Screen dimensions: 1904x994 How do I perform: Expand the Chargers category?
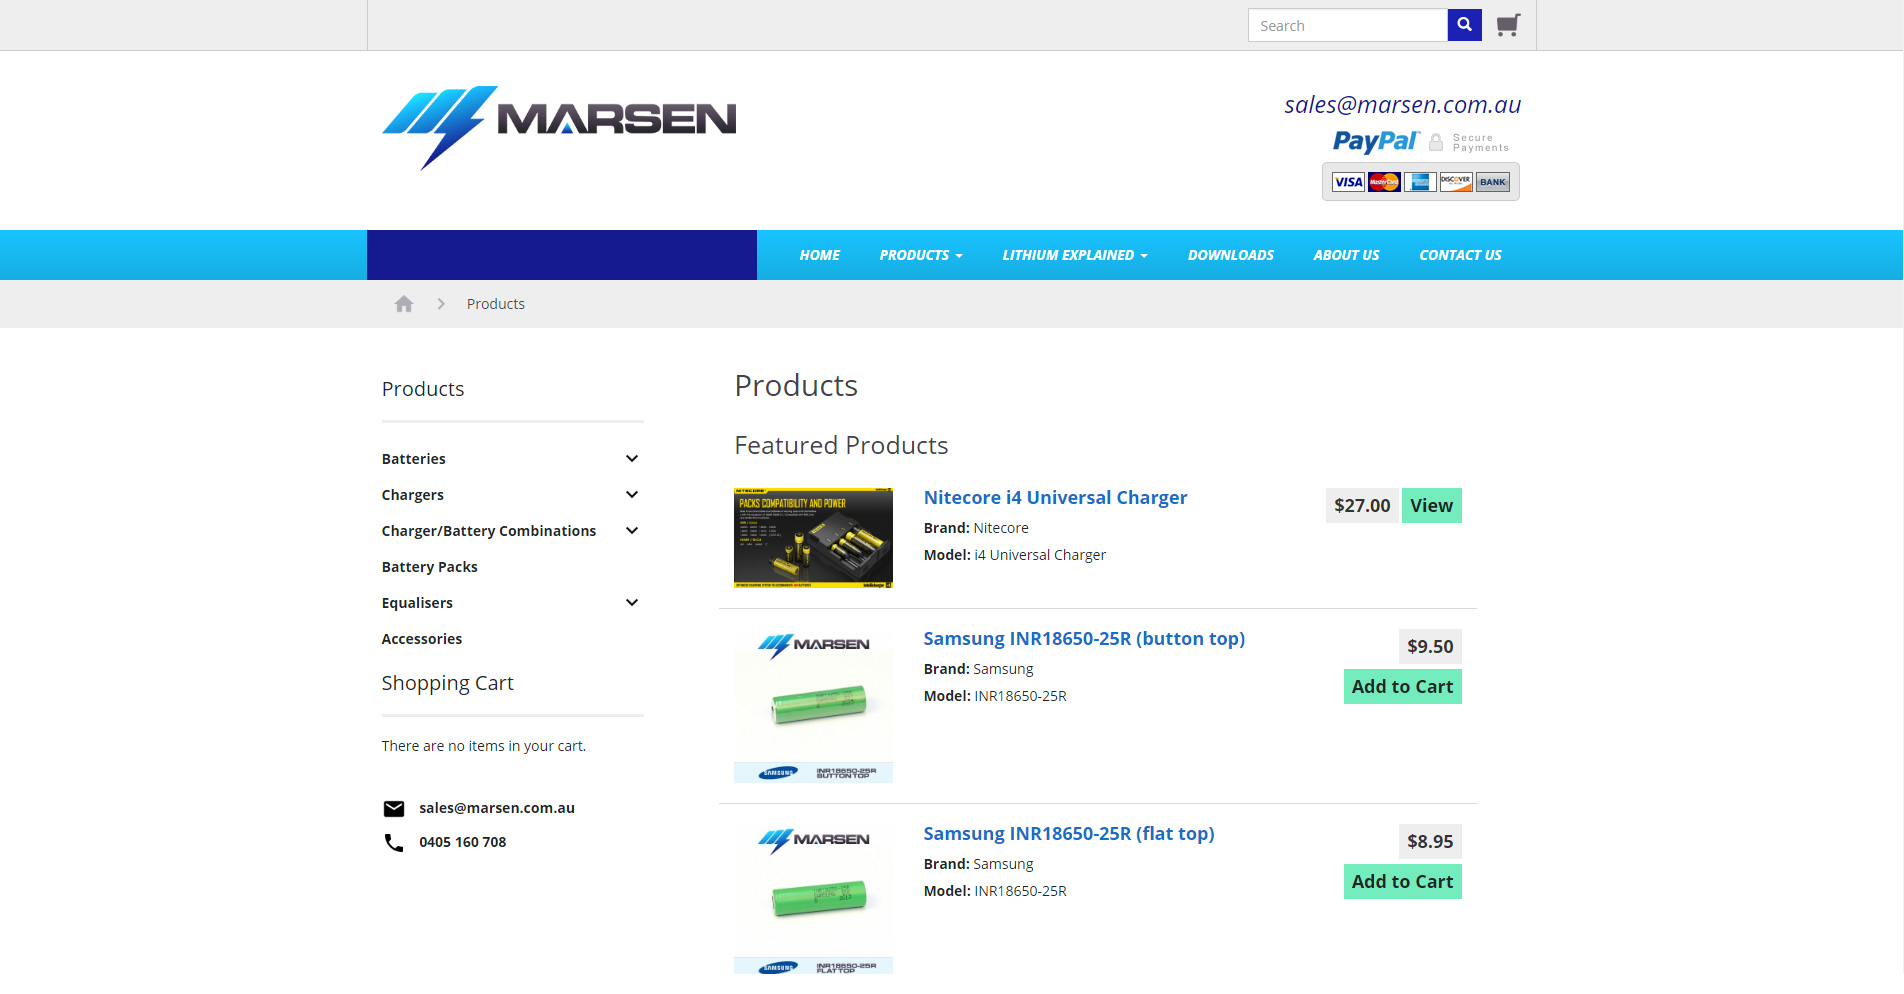[x=631, y=494]
